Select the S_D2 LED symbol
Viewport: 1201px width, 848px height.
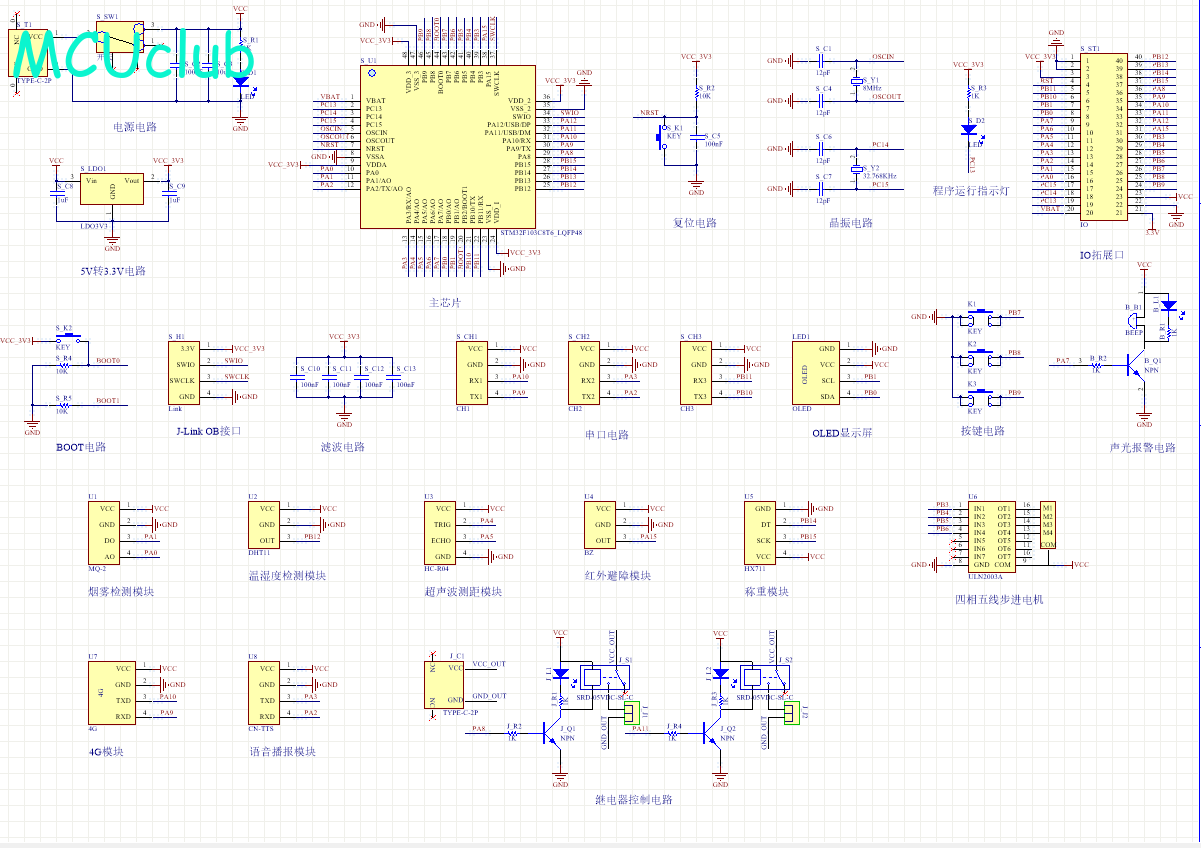point(969,129)
